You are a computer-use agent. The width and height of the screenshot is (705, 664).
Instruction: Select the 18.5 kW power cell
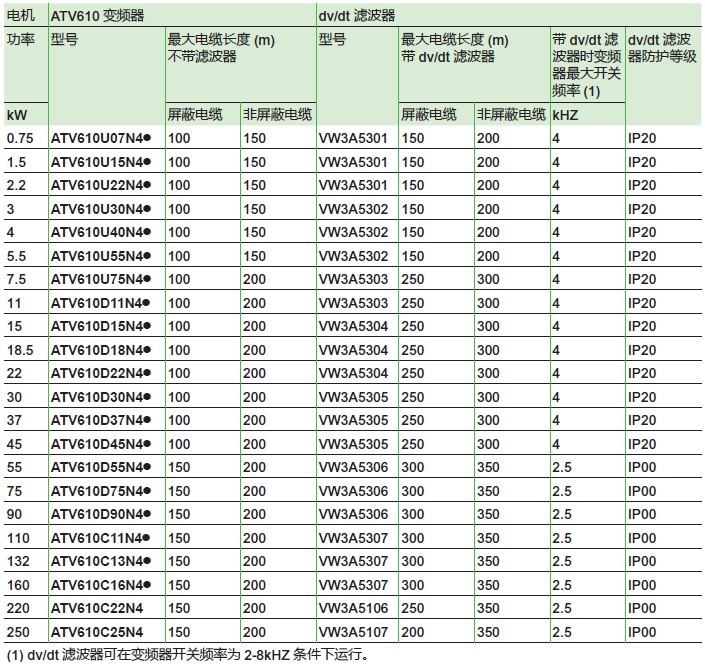pyautogui.click(x=20, y=349)
